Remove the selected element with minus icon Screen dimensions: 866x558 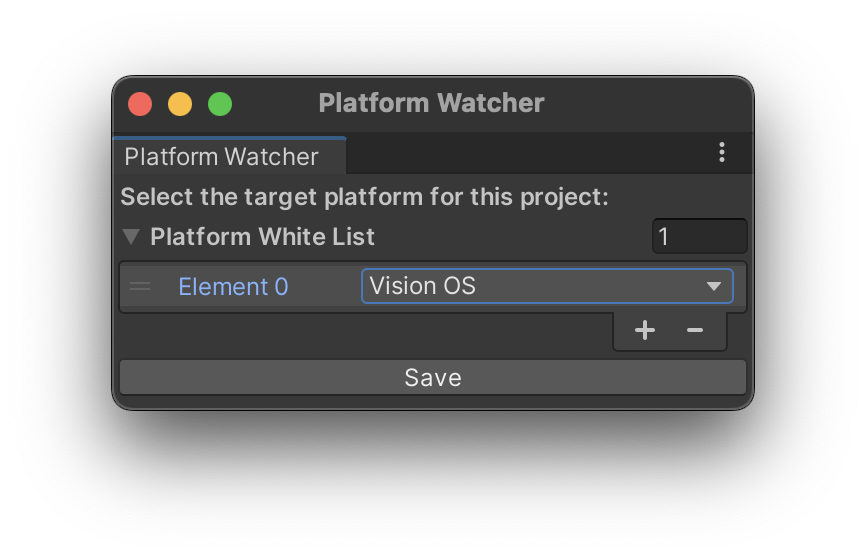point(695,331)
